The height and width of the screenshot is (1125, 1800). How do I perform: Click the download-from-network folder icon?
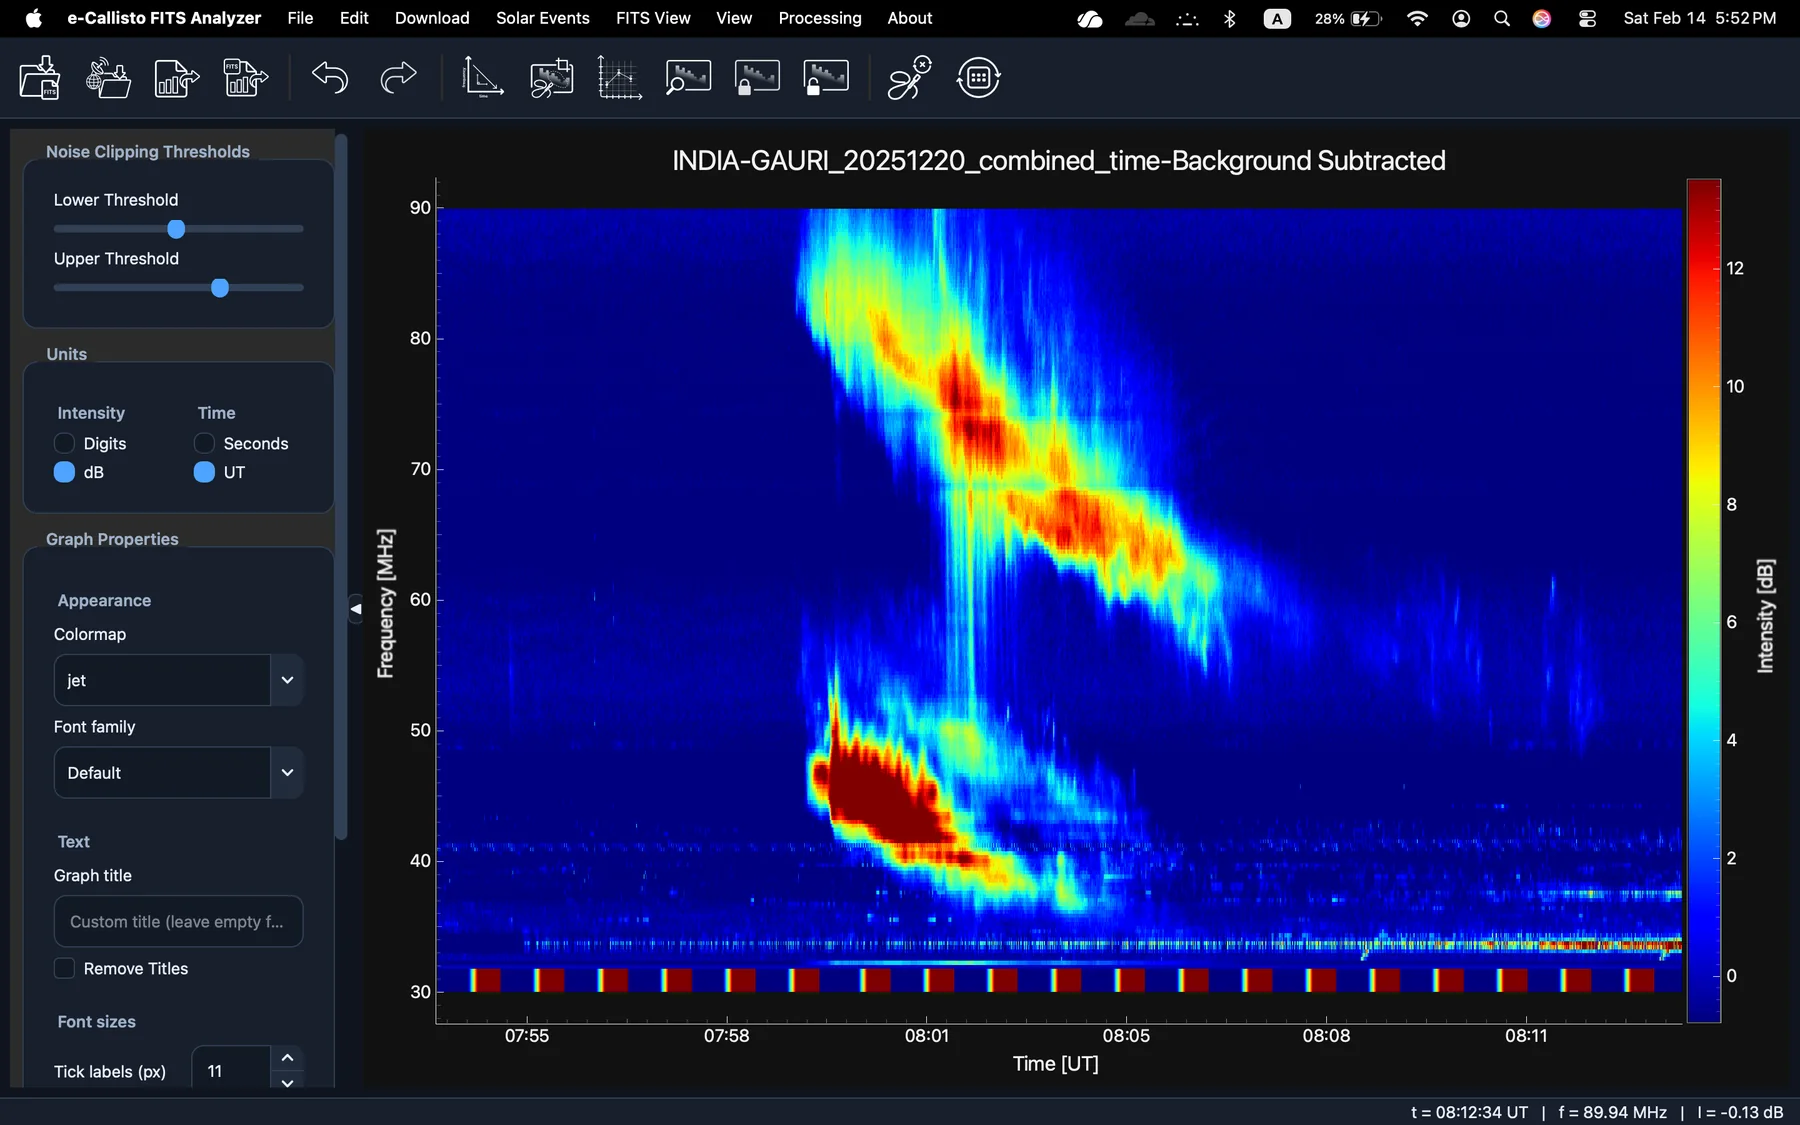[108, 78]
